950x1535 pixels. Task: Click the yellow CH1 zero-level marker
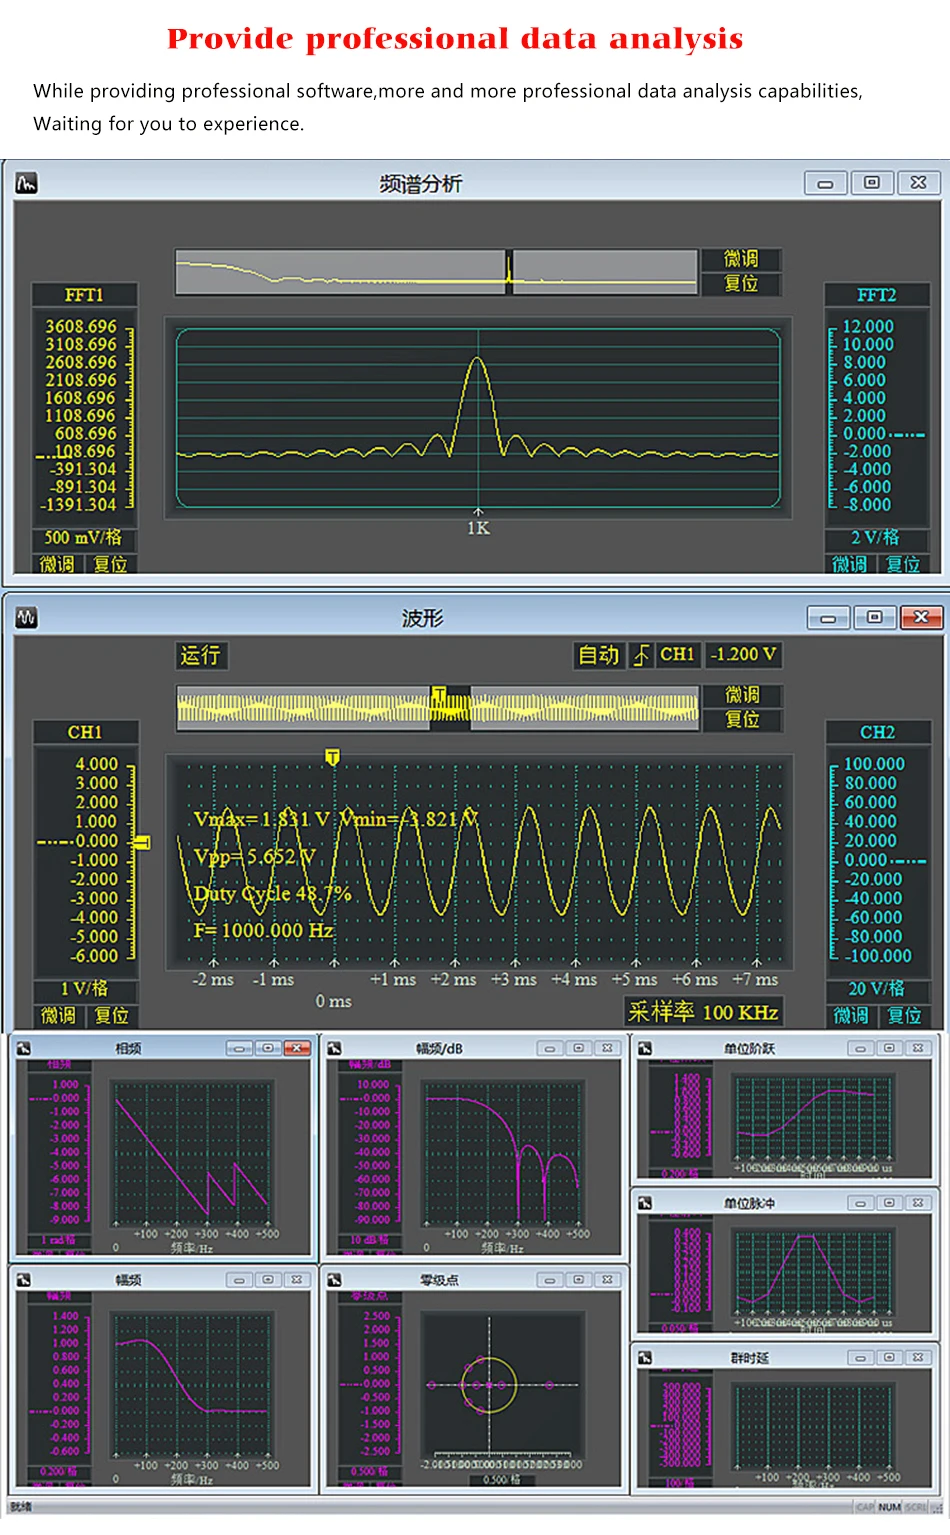point(142,842)
